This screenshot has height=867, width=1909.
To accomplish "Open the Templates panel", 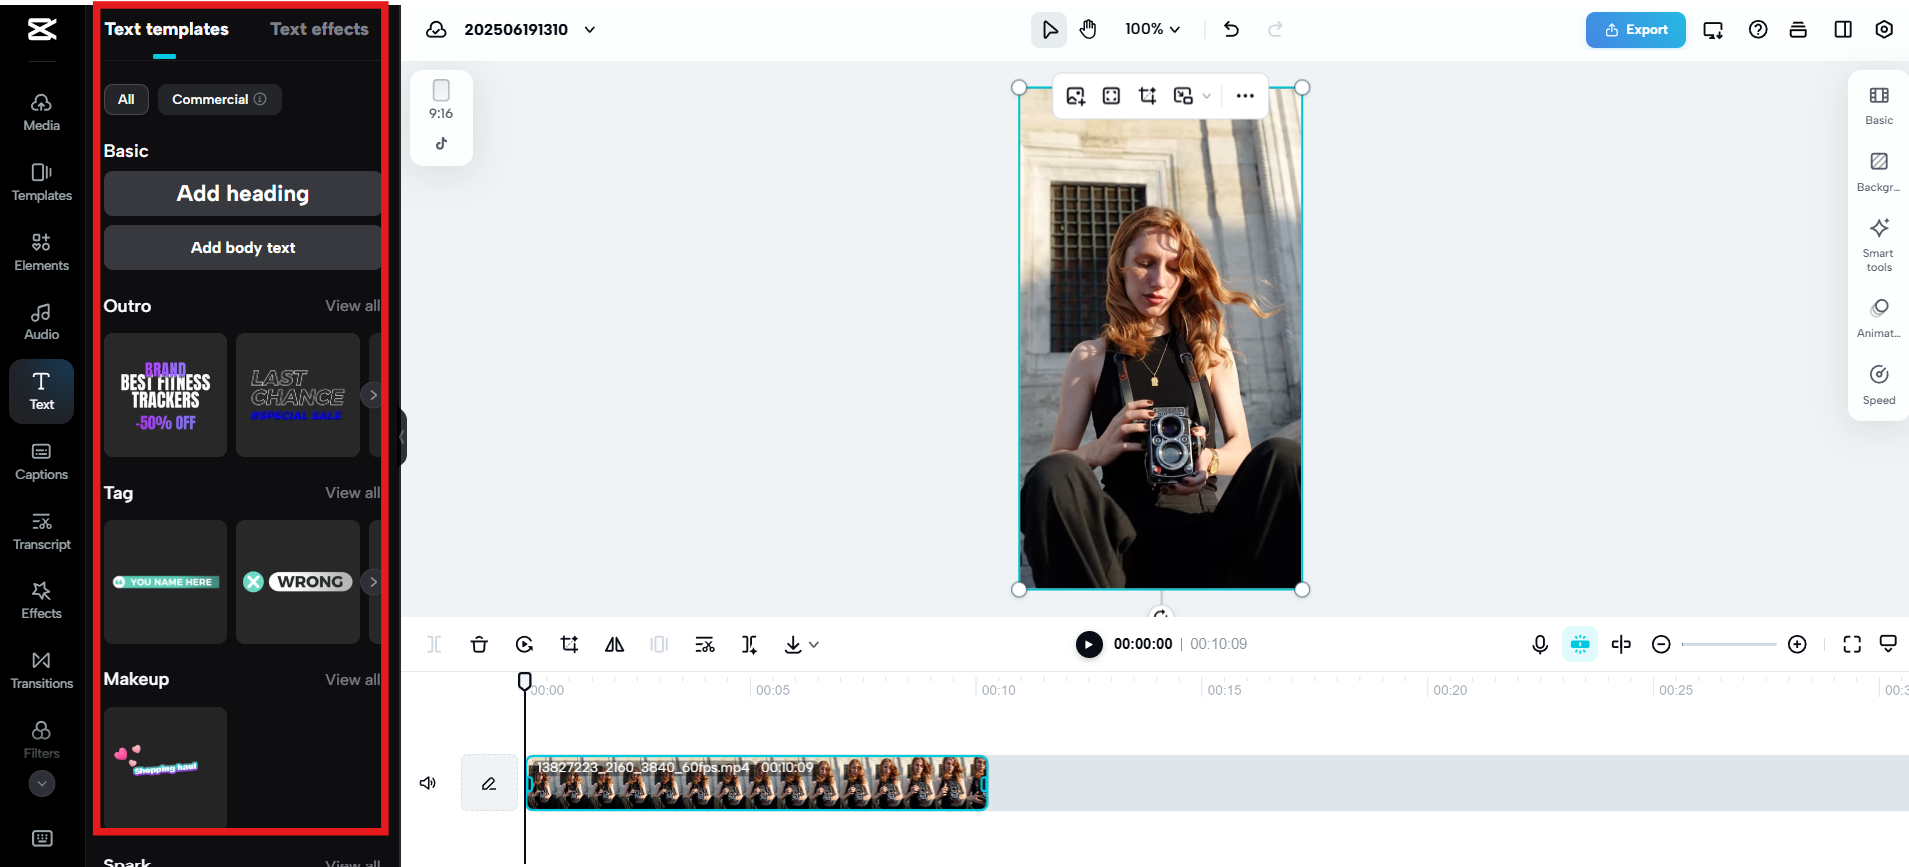I will pyautogui.click(x=41, y=182).
